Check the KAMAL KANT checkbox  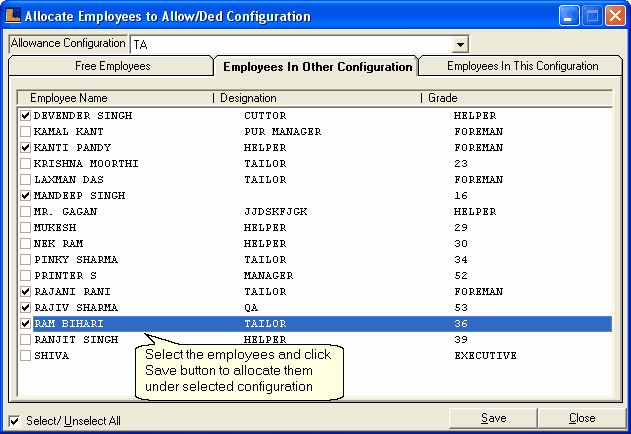point(25,132)
